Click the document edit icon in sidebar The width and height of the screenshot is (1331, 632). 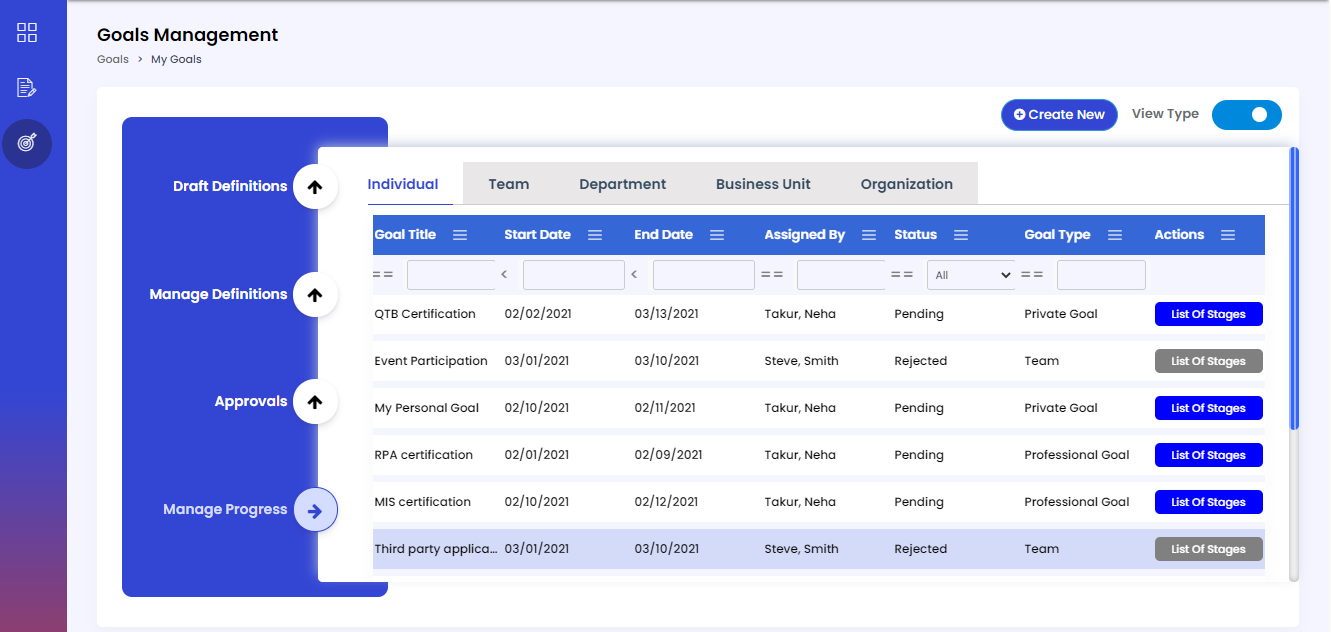pyautogui.click(x=27, y=88)
